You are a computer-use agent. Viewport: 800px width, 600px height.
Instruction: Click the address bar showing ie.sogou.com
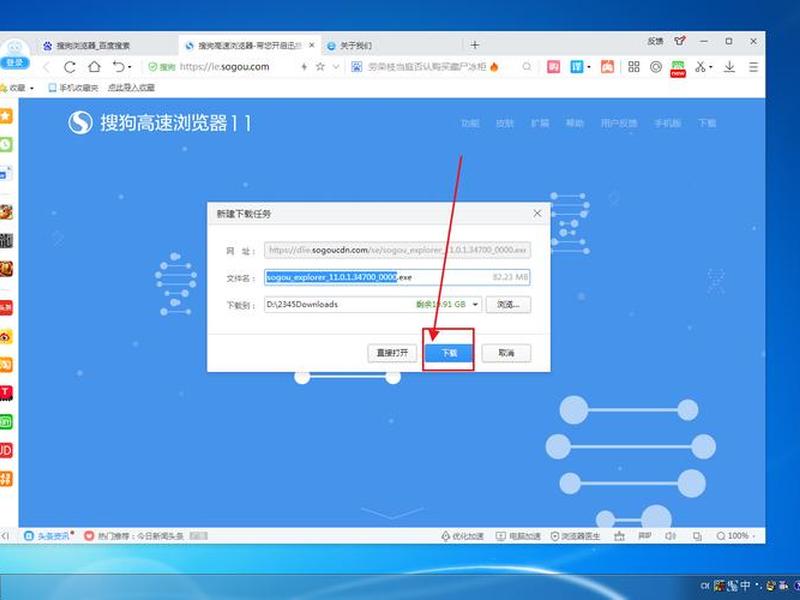(224, 67)
